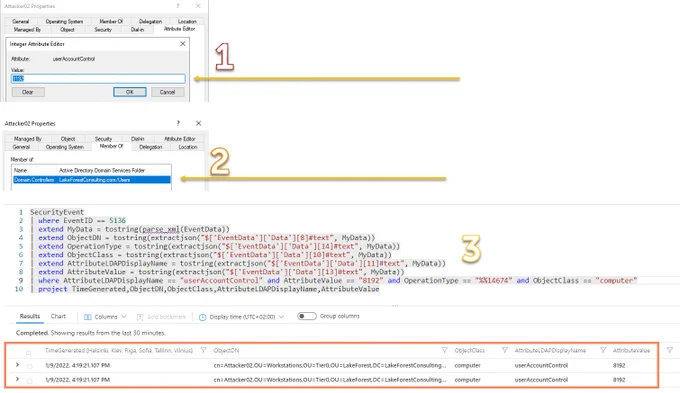Click the Columns grid icon

(x=88, y=317)
